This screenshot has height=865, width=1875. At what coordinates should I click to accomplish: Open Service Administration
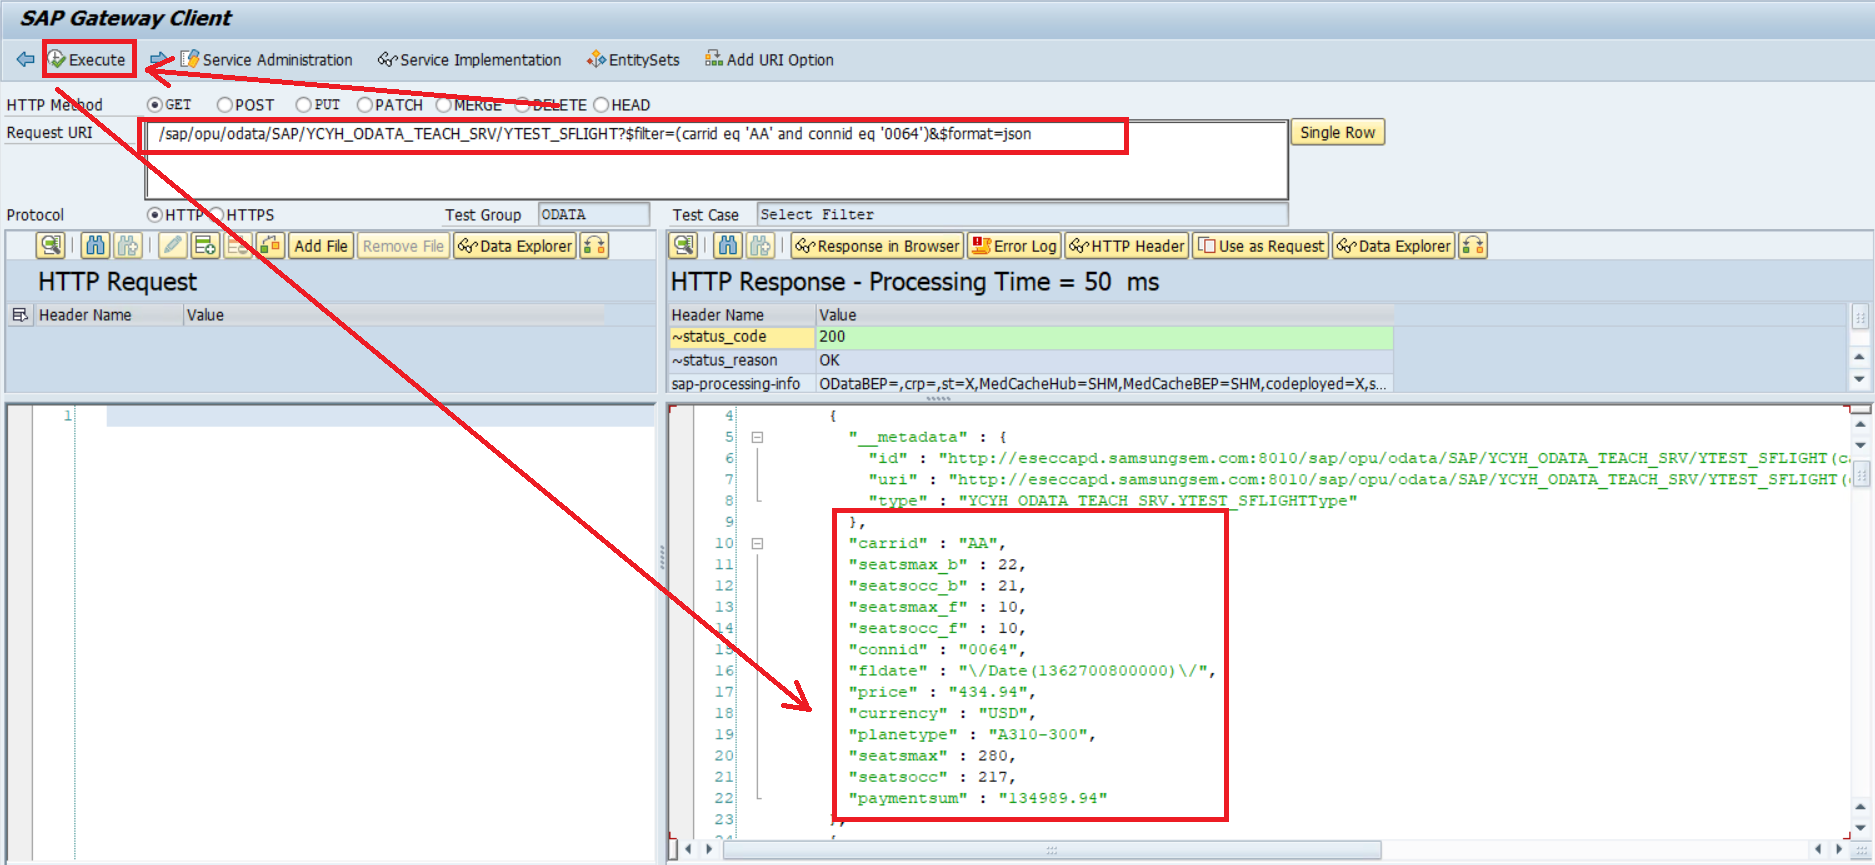pyautogui.click(x=266, y=60)
